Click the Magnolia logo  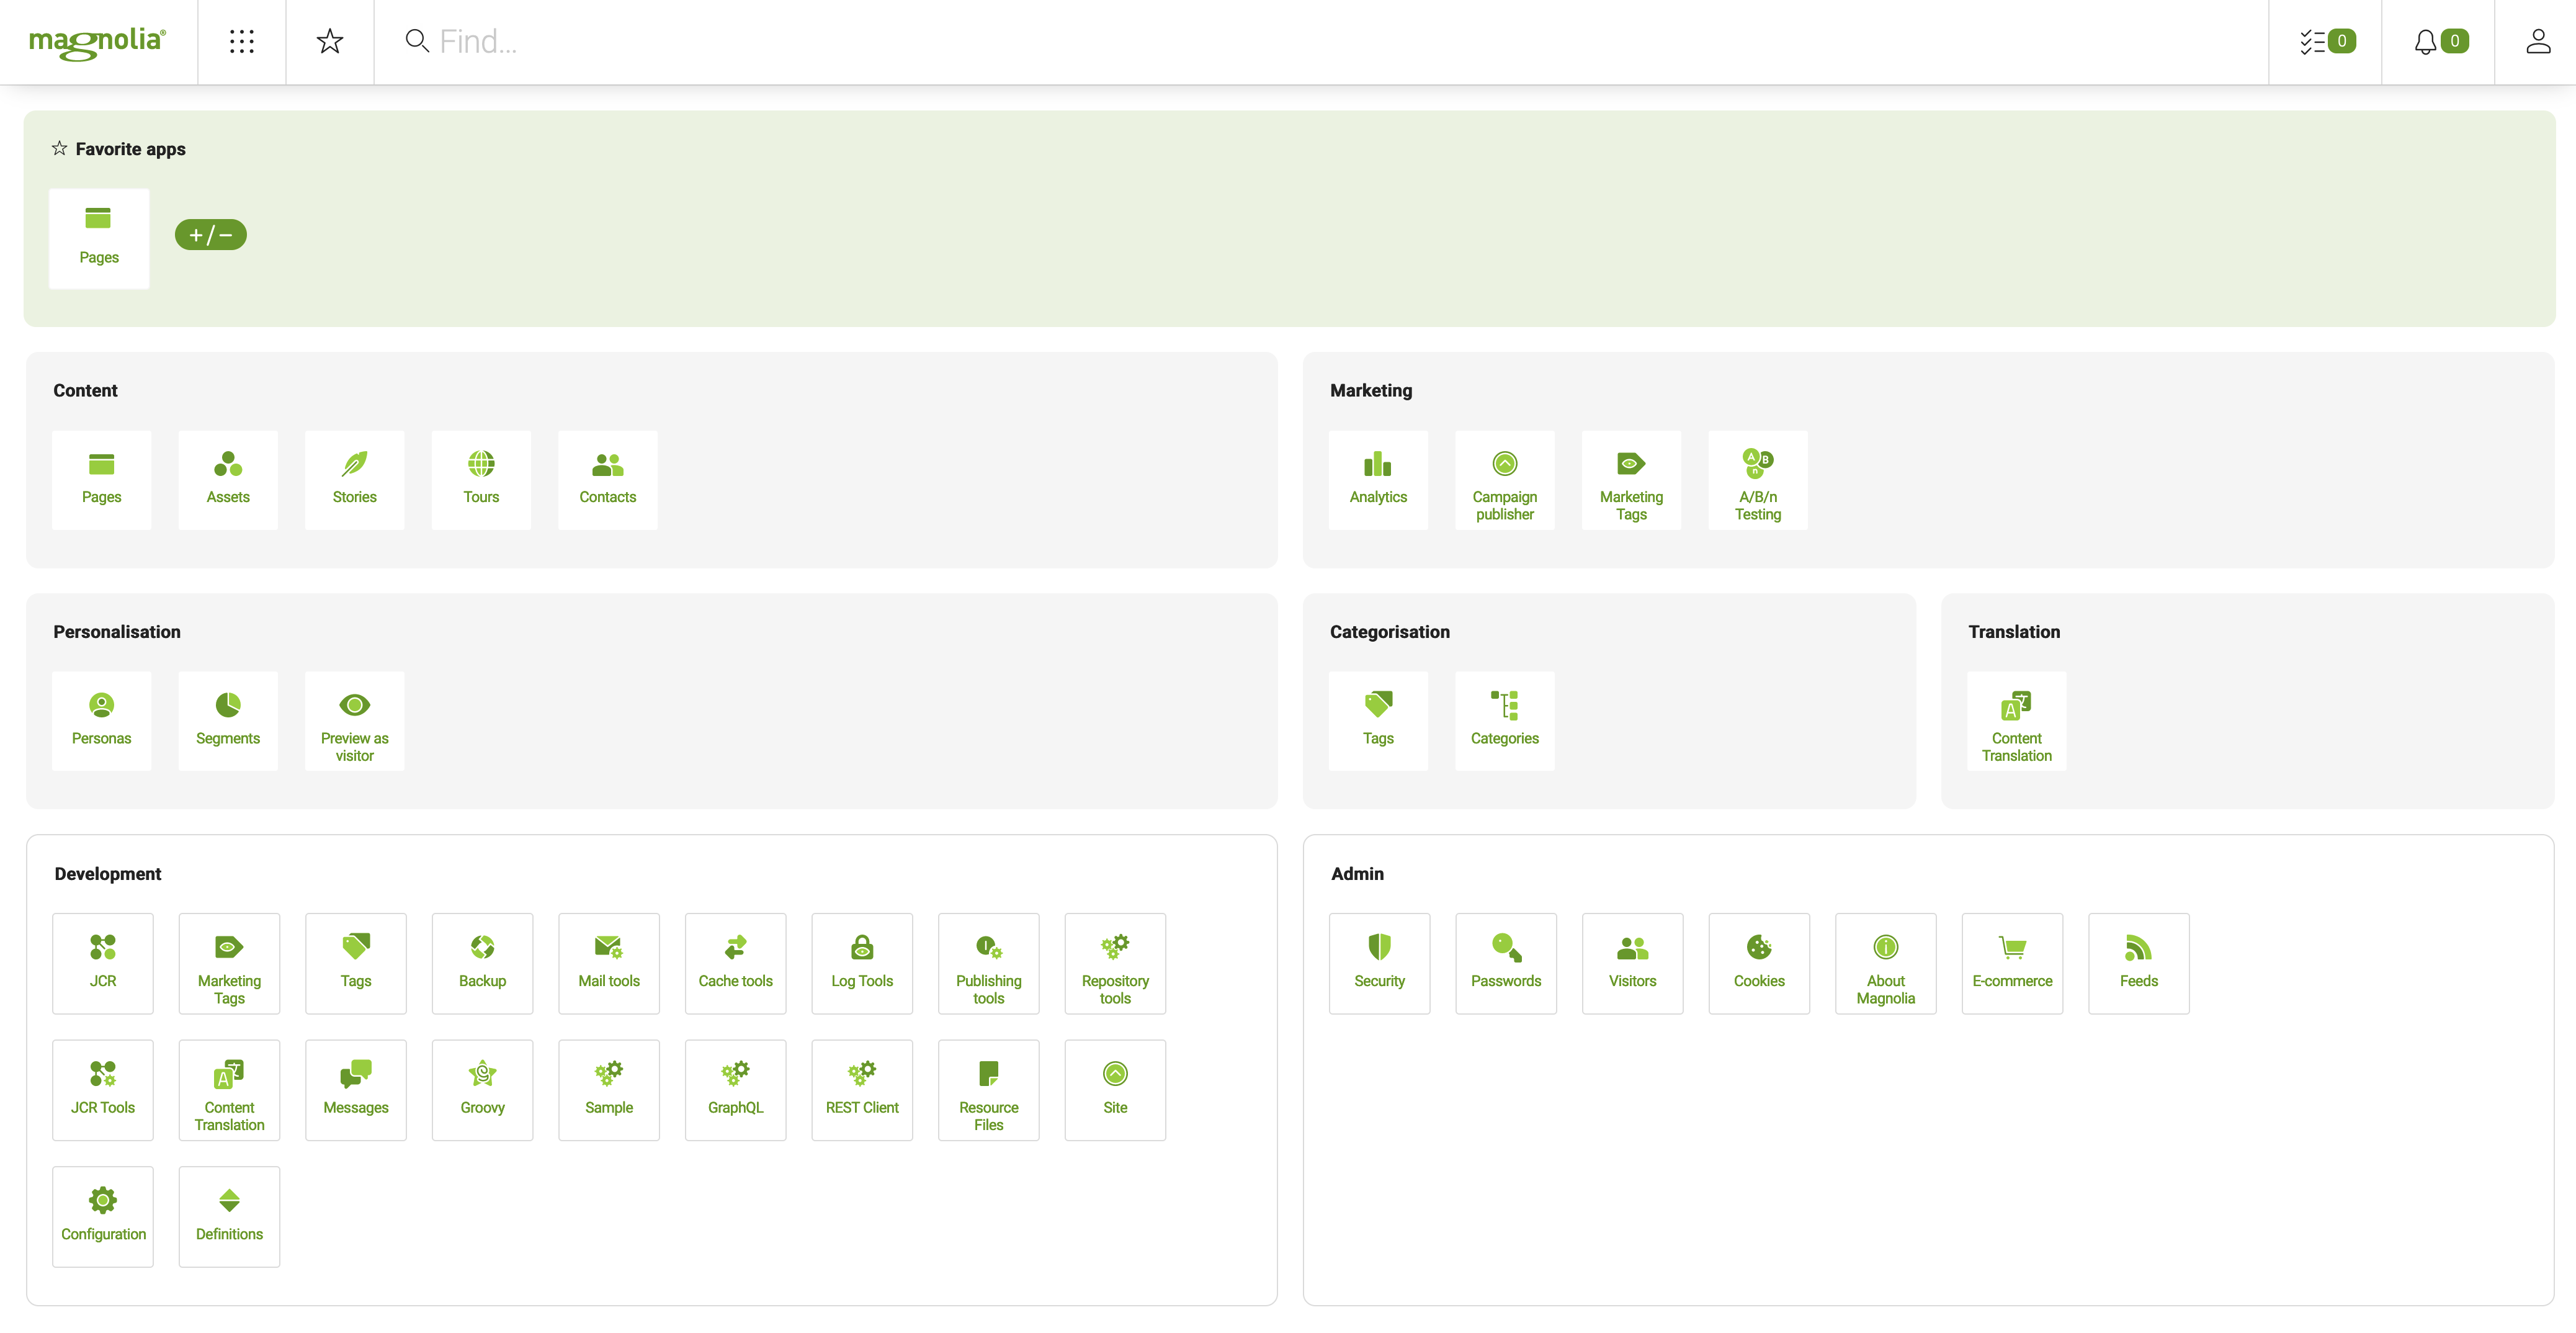pos(98,42)
